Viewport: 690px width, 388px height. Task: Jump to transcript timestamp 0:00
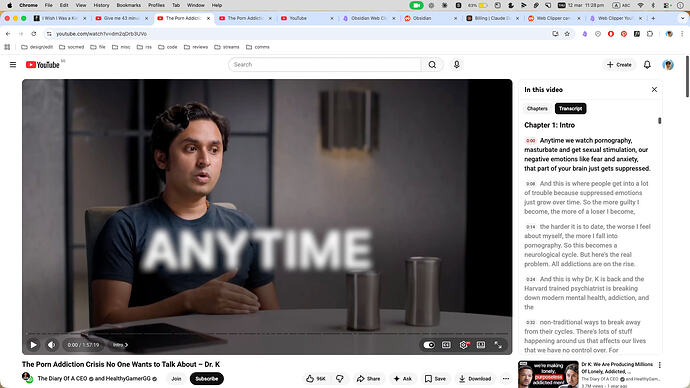tap(531, 141)
